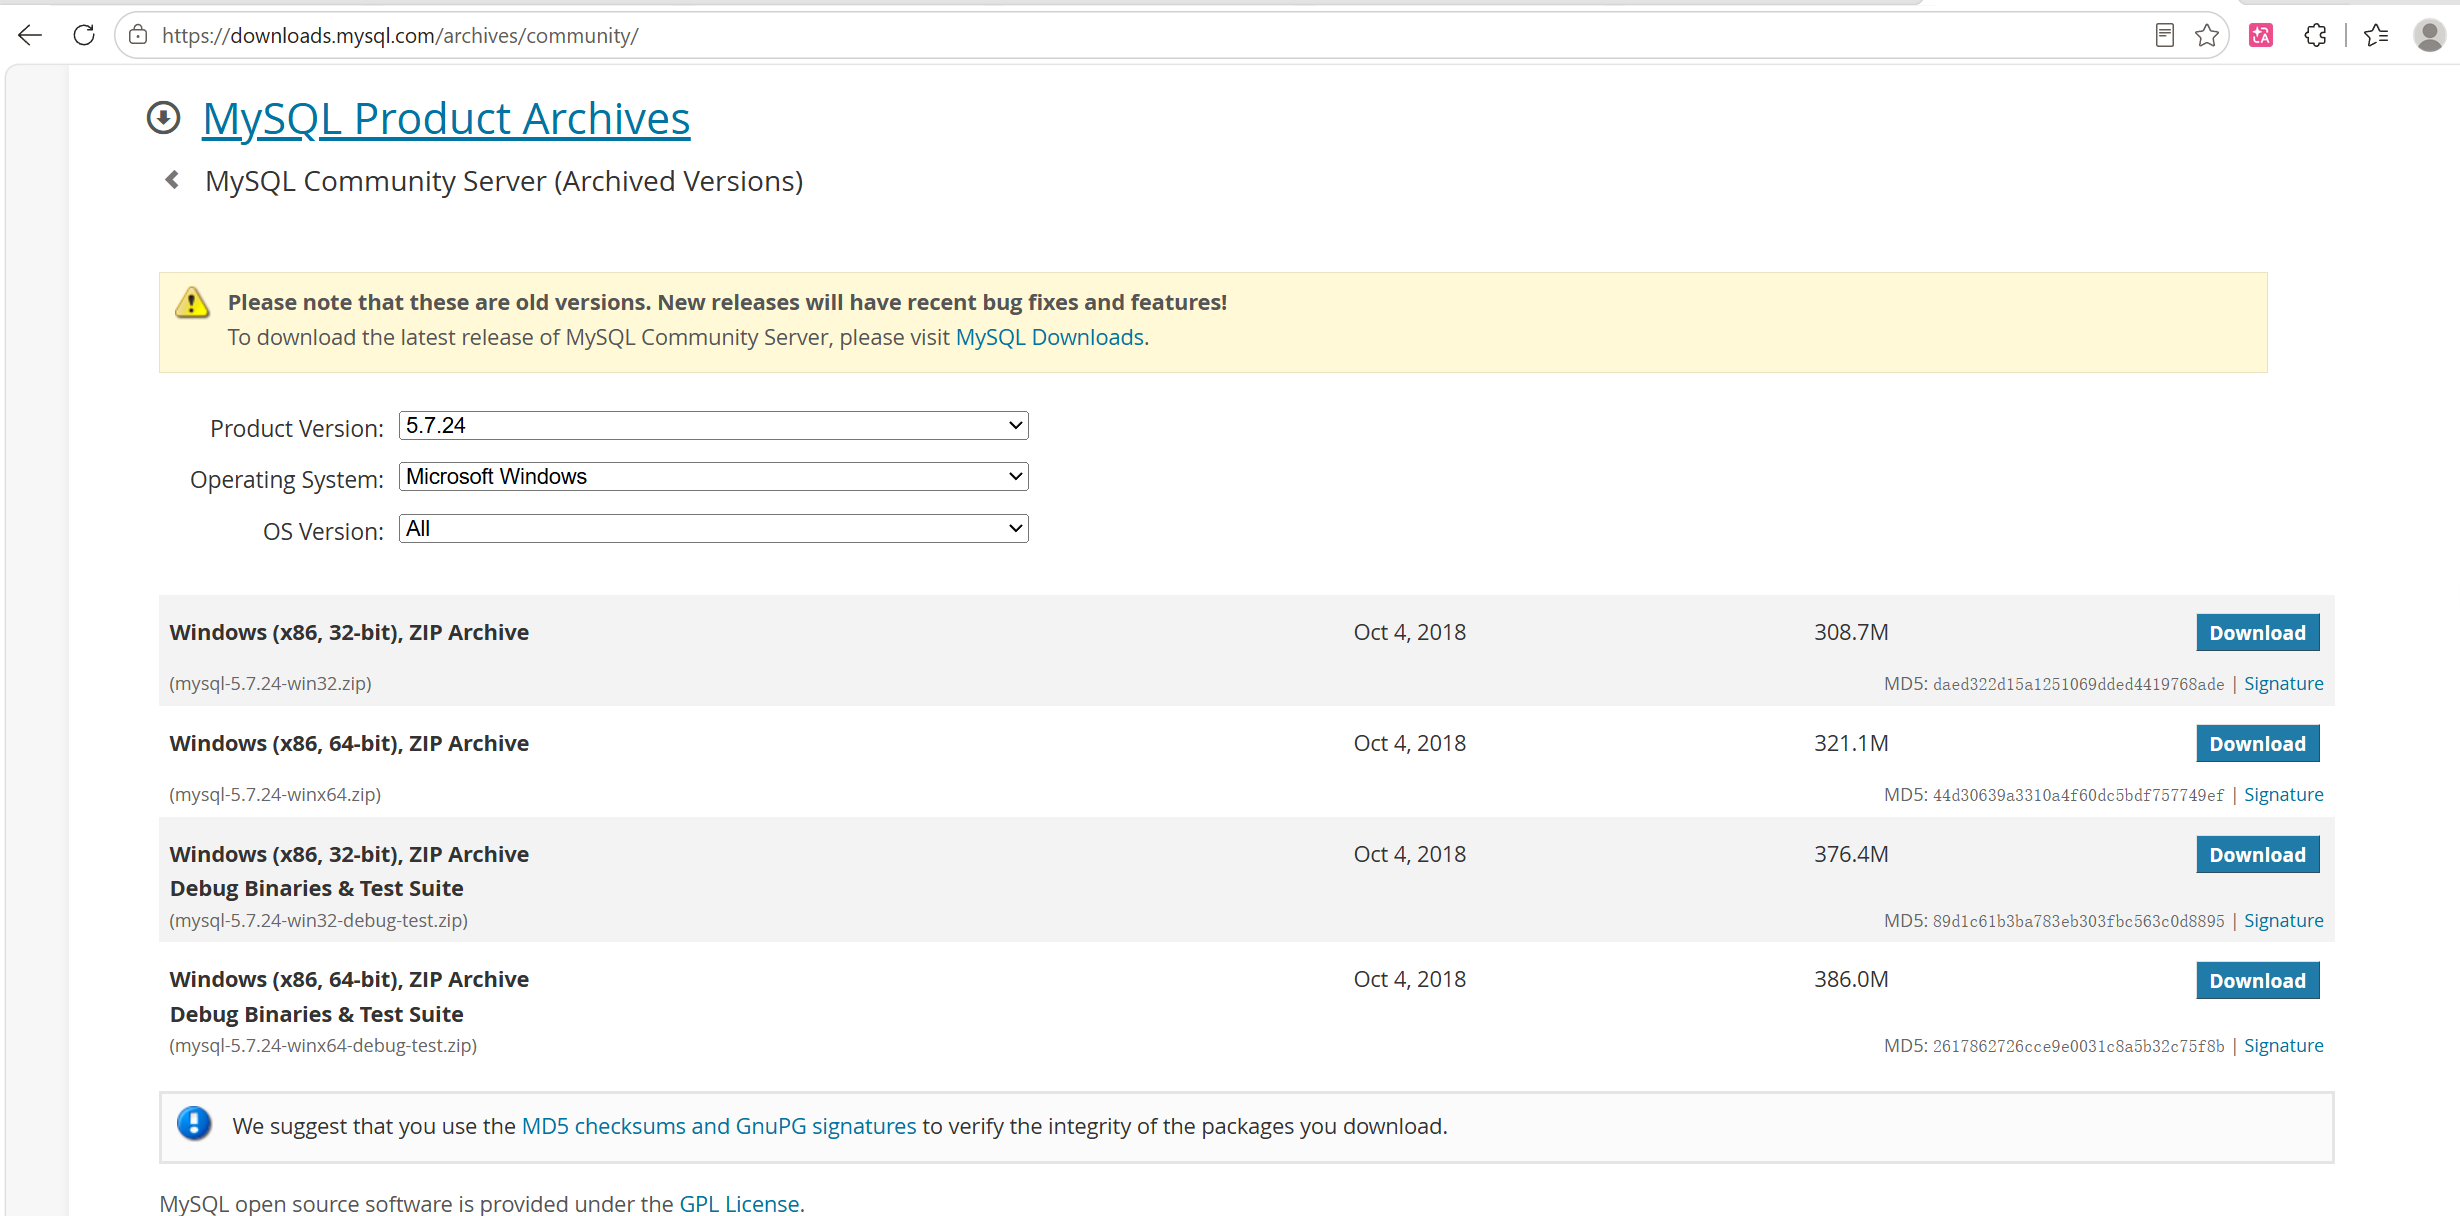Click the 308.7M file size
This screenshot has height=1216, width=2460.
[x=1851, y=633]
